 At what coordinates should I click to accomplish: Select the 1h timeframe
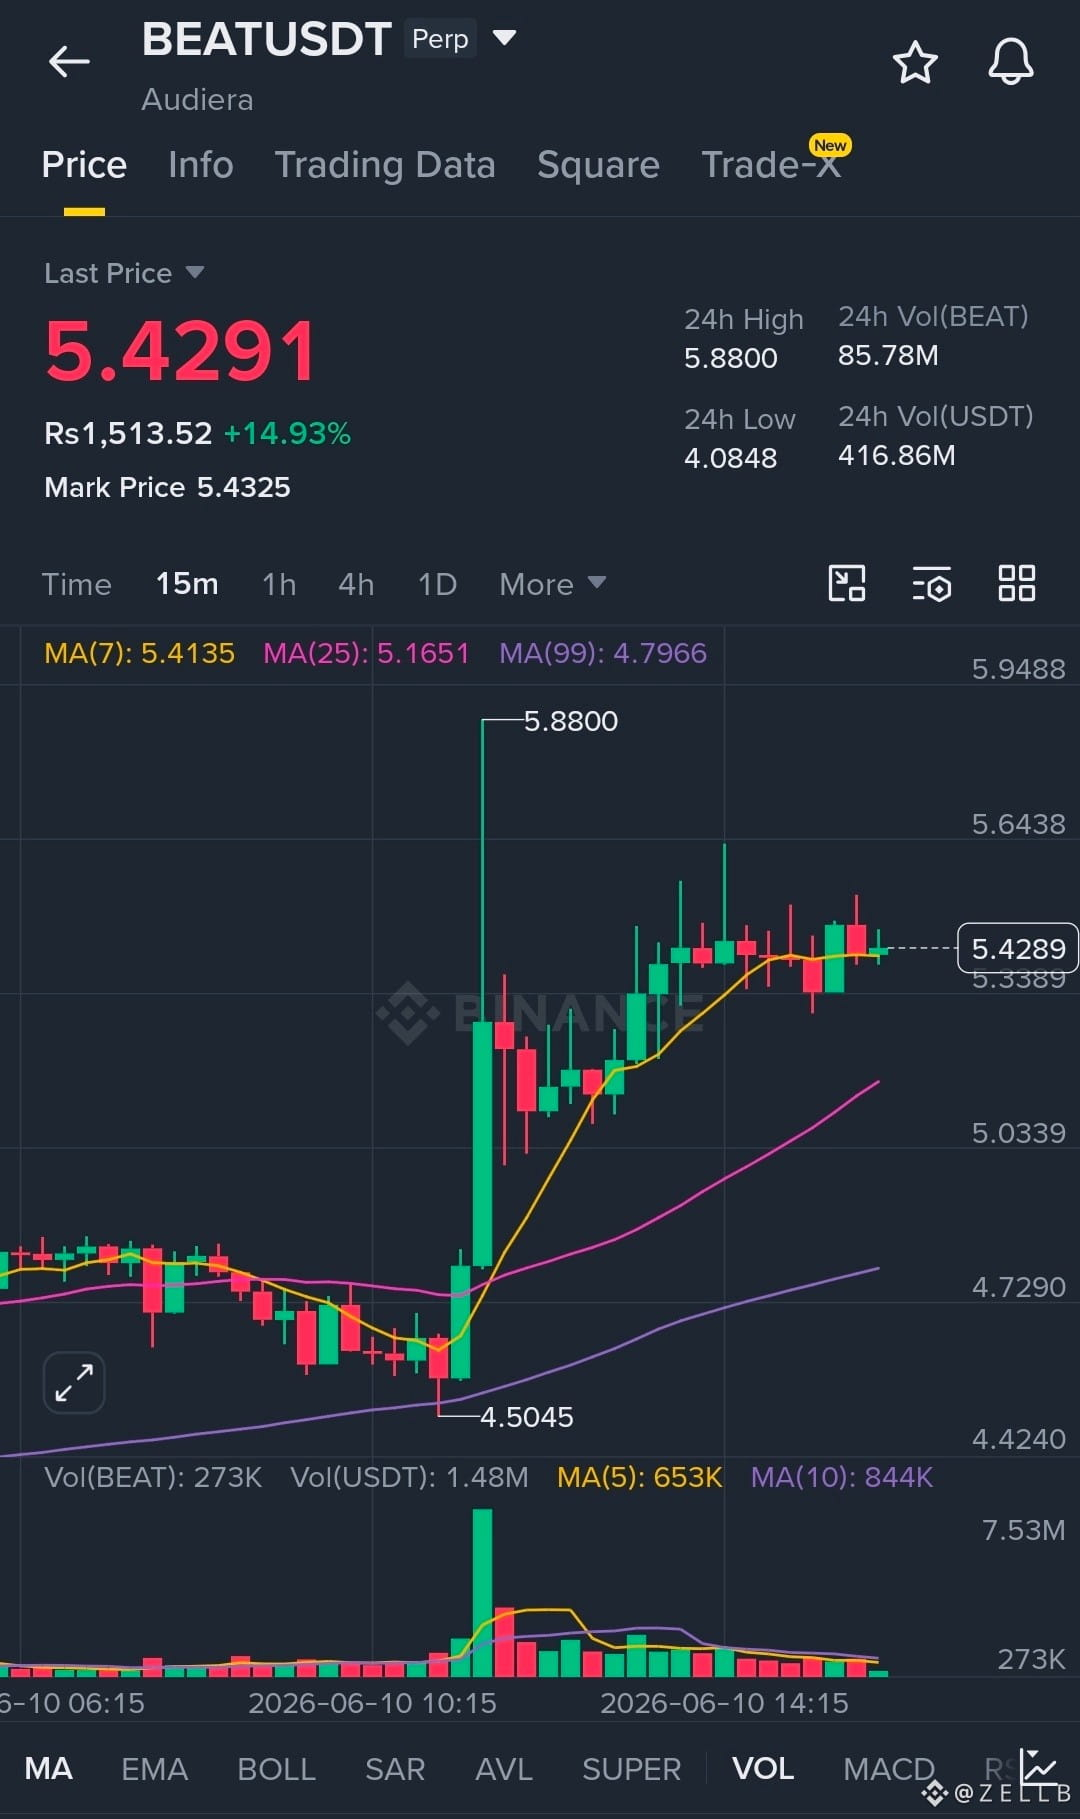coord(279,584)
